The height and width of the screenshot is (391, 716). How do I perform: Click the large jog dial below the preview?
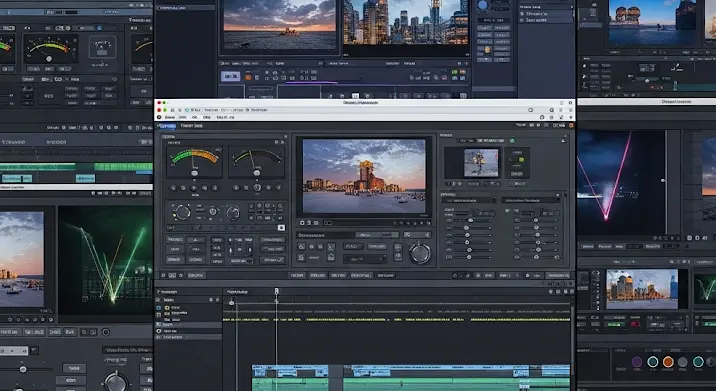420,253
